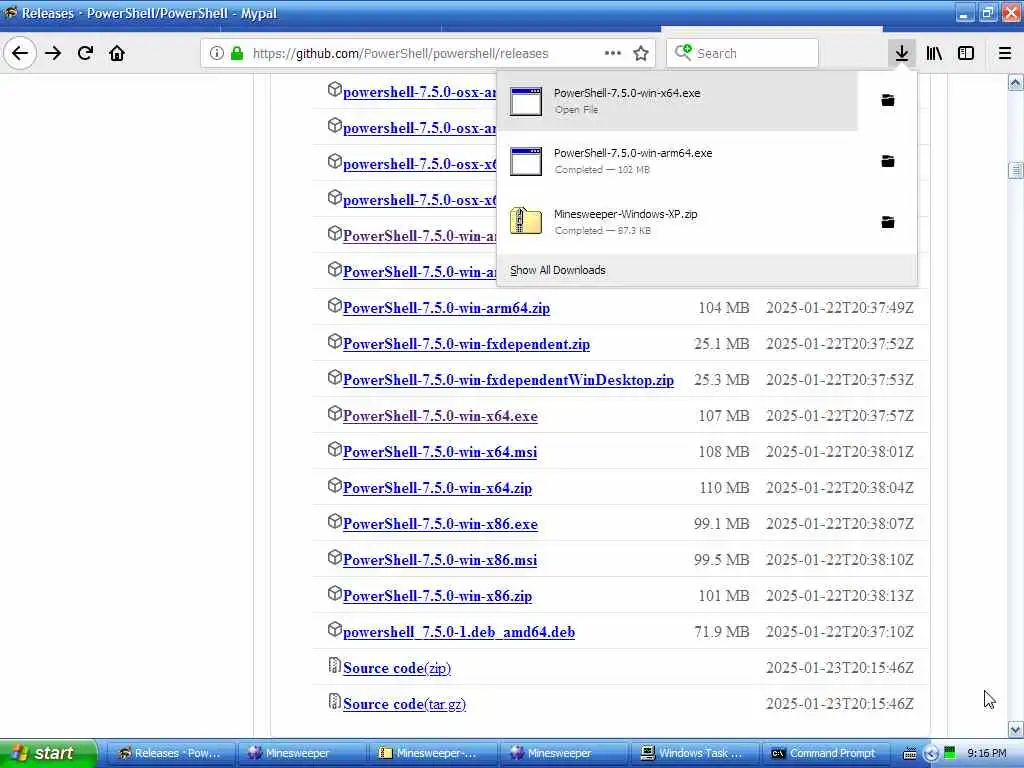The width and height of the screenshot is (1024, 768).
Task: Click the 71.9 MB size text
Action: pos(722,632)
